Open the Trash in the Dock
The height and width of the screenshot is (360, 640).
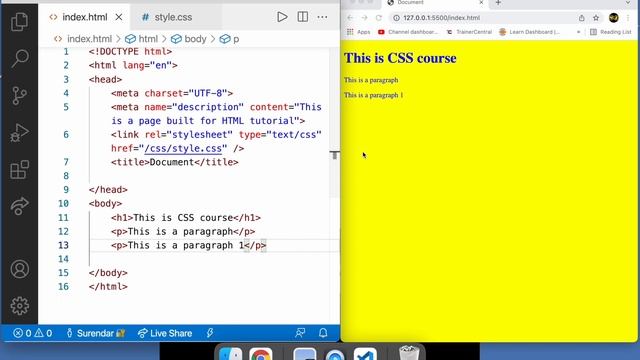click(x=409, y=353)
